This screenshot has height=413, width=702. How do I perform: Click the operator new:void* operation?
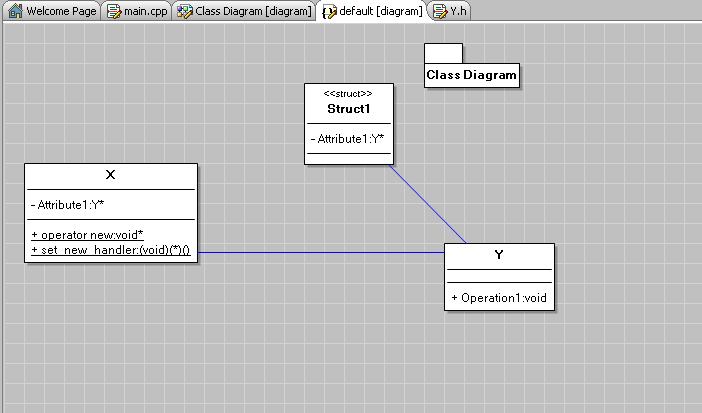[x=87, y=235]
